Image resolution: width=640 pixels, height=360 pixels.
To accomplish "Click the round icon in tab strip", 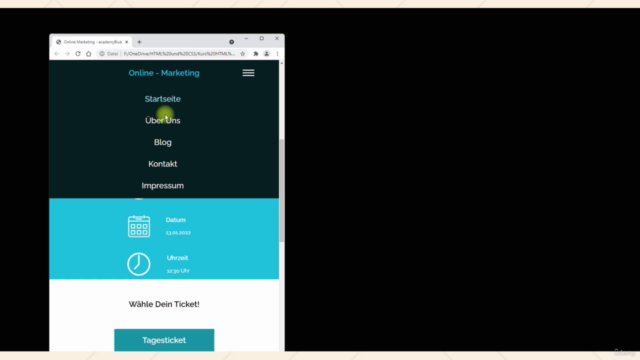I will pyautogui.click(x=231, y=42).
